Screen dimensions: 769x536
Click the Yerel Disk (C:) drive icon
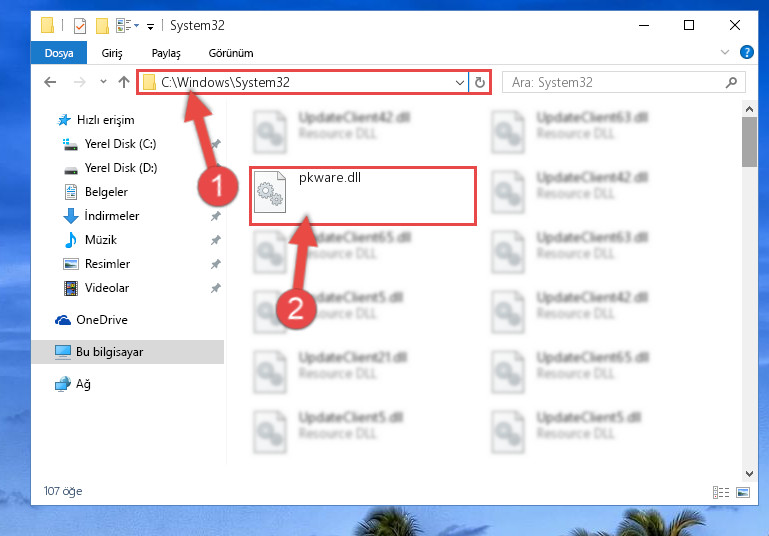[x=70, y=144]
